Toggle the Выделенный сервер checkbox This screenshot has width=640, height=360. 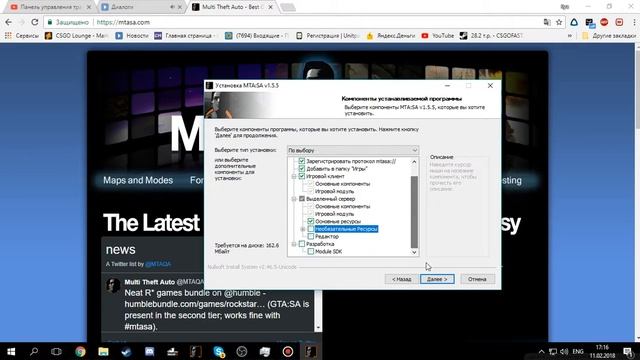pos(302,199)
